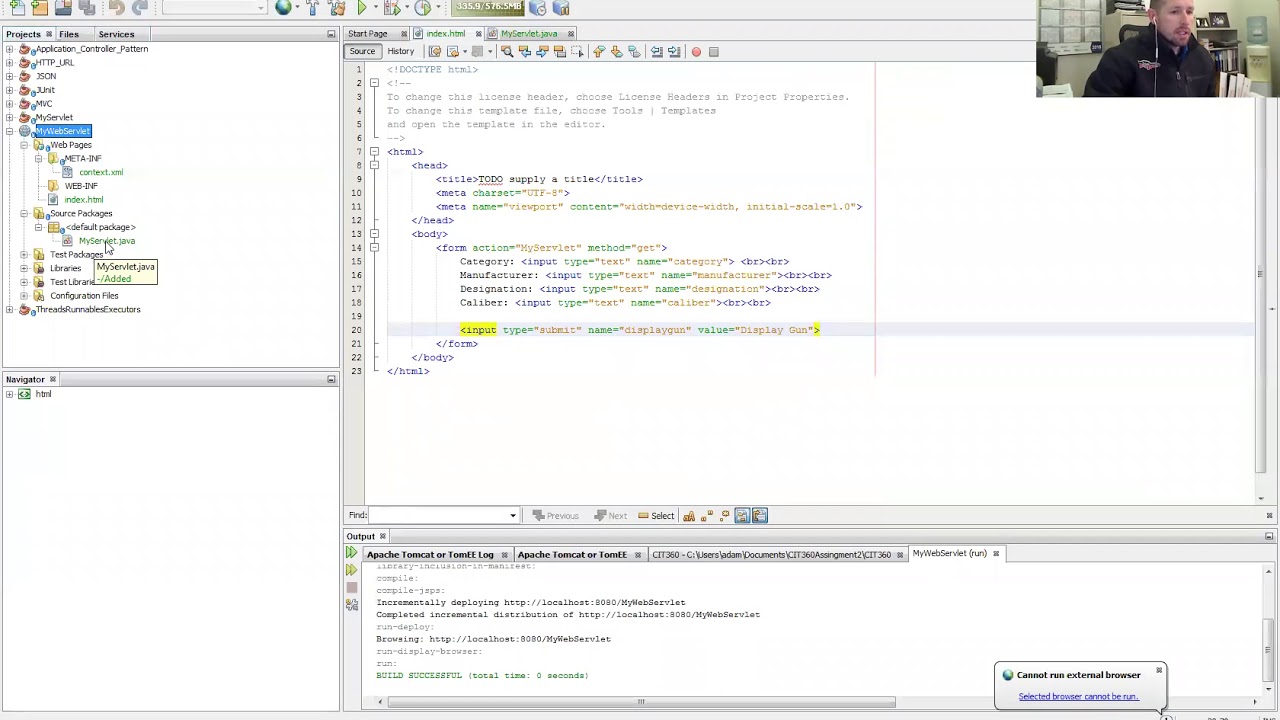Screen dimensions: 1280x720
Task: Run the project with green play icon
Action: [362, 8]
